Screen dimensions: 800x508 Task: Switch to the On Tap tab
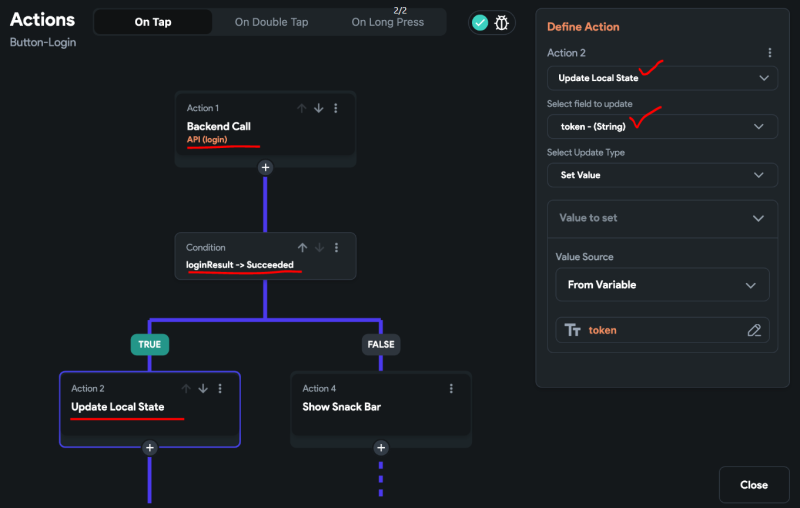click(x=153, y=22)
